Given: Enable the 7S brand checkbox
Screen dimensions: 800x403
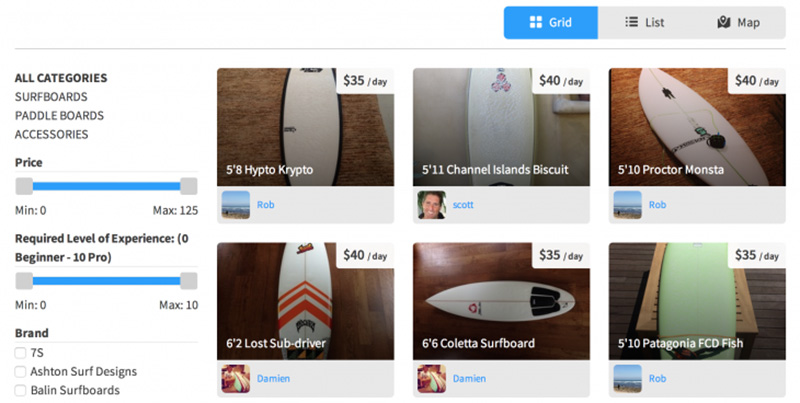Looking at the screenshot, I should click(x=20, y=352).
